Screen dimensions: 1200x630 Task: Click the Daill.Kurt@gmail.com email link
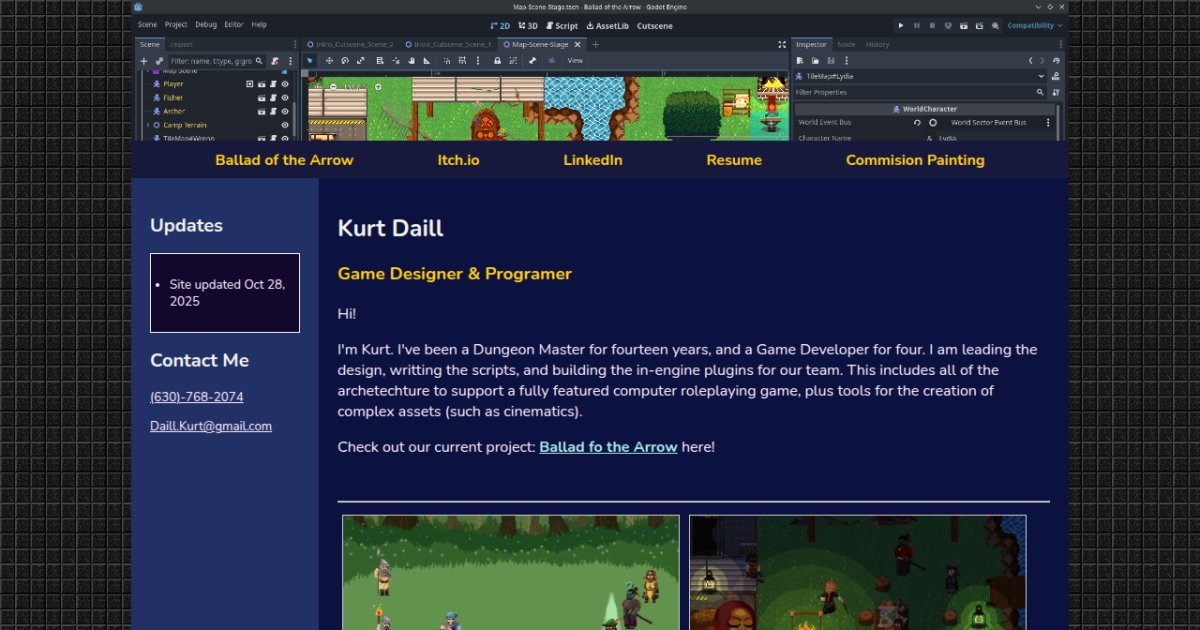(x=211, y=426)
